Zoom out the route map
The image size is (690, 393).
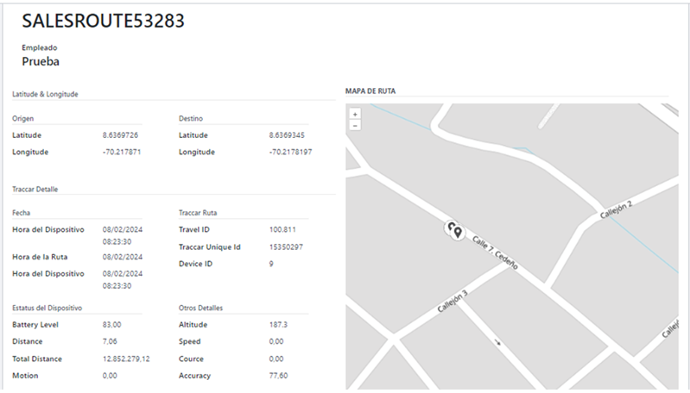(355, 125)
